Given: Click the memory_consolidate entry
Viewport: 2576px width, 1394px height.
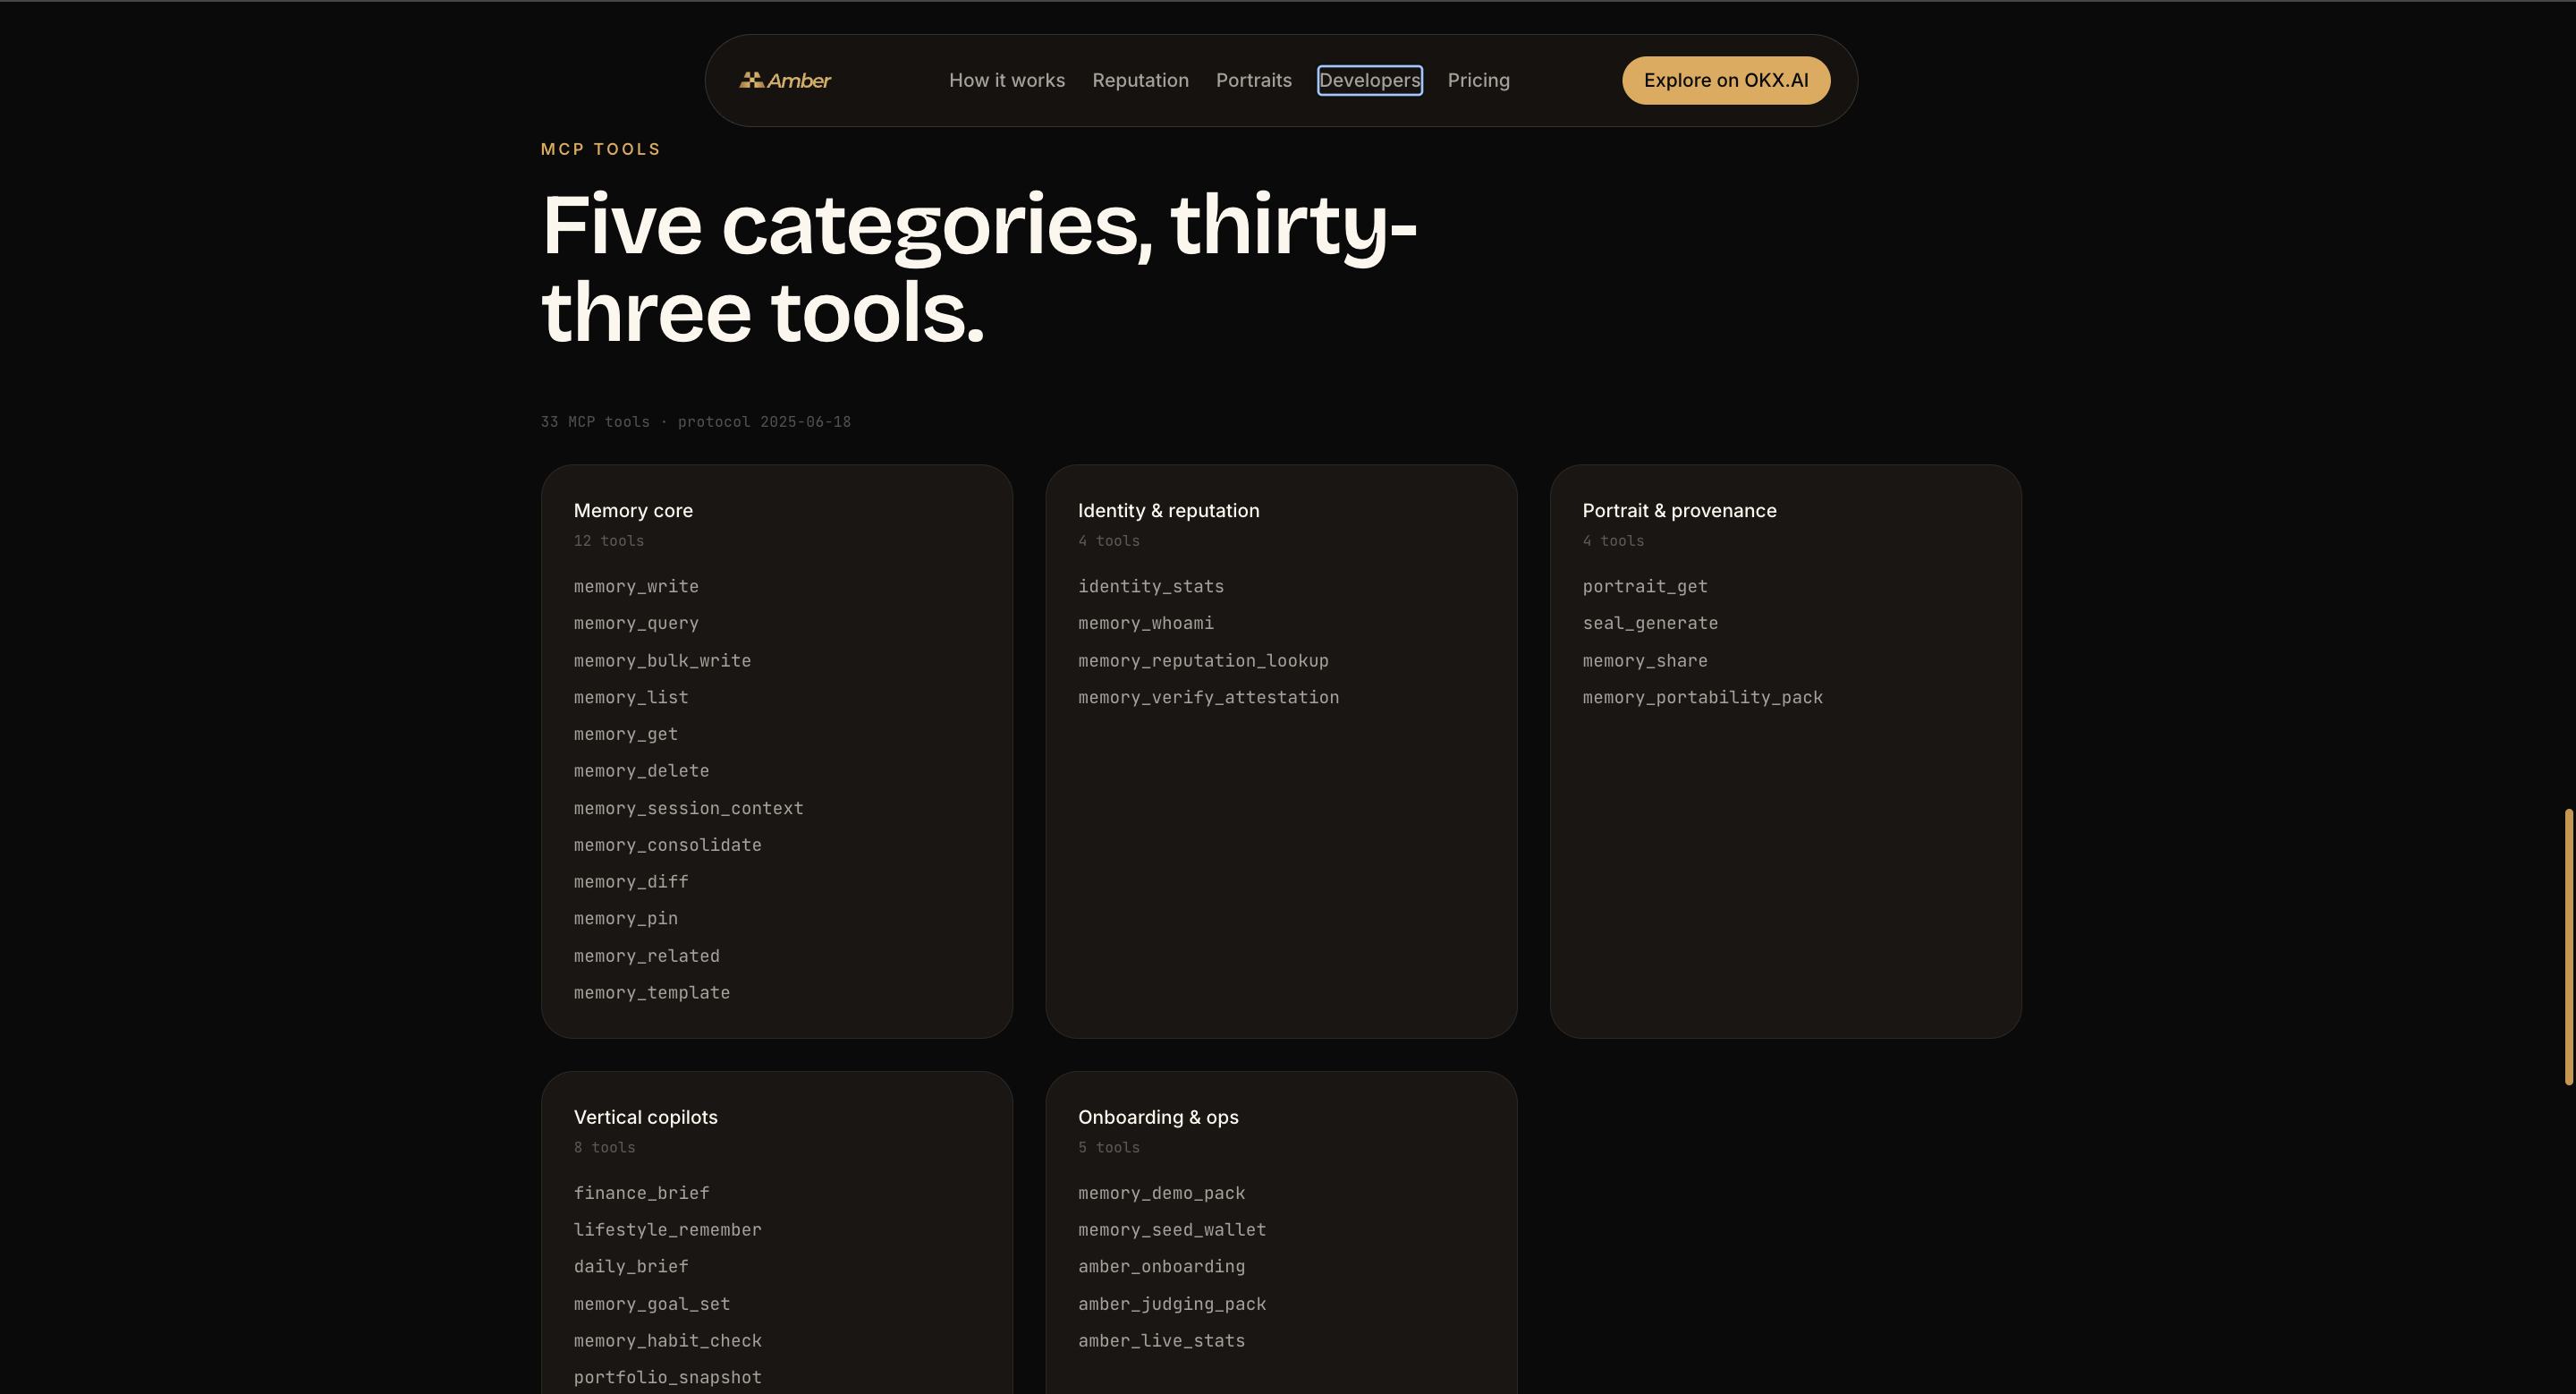Looking at the screenshot, I should [667, 846].
